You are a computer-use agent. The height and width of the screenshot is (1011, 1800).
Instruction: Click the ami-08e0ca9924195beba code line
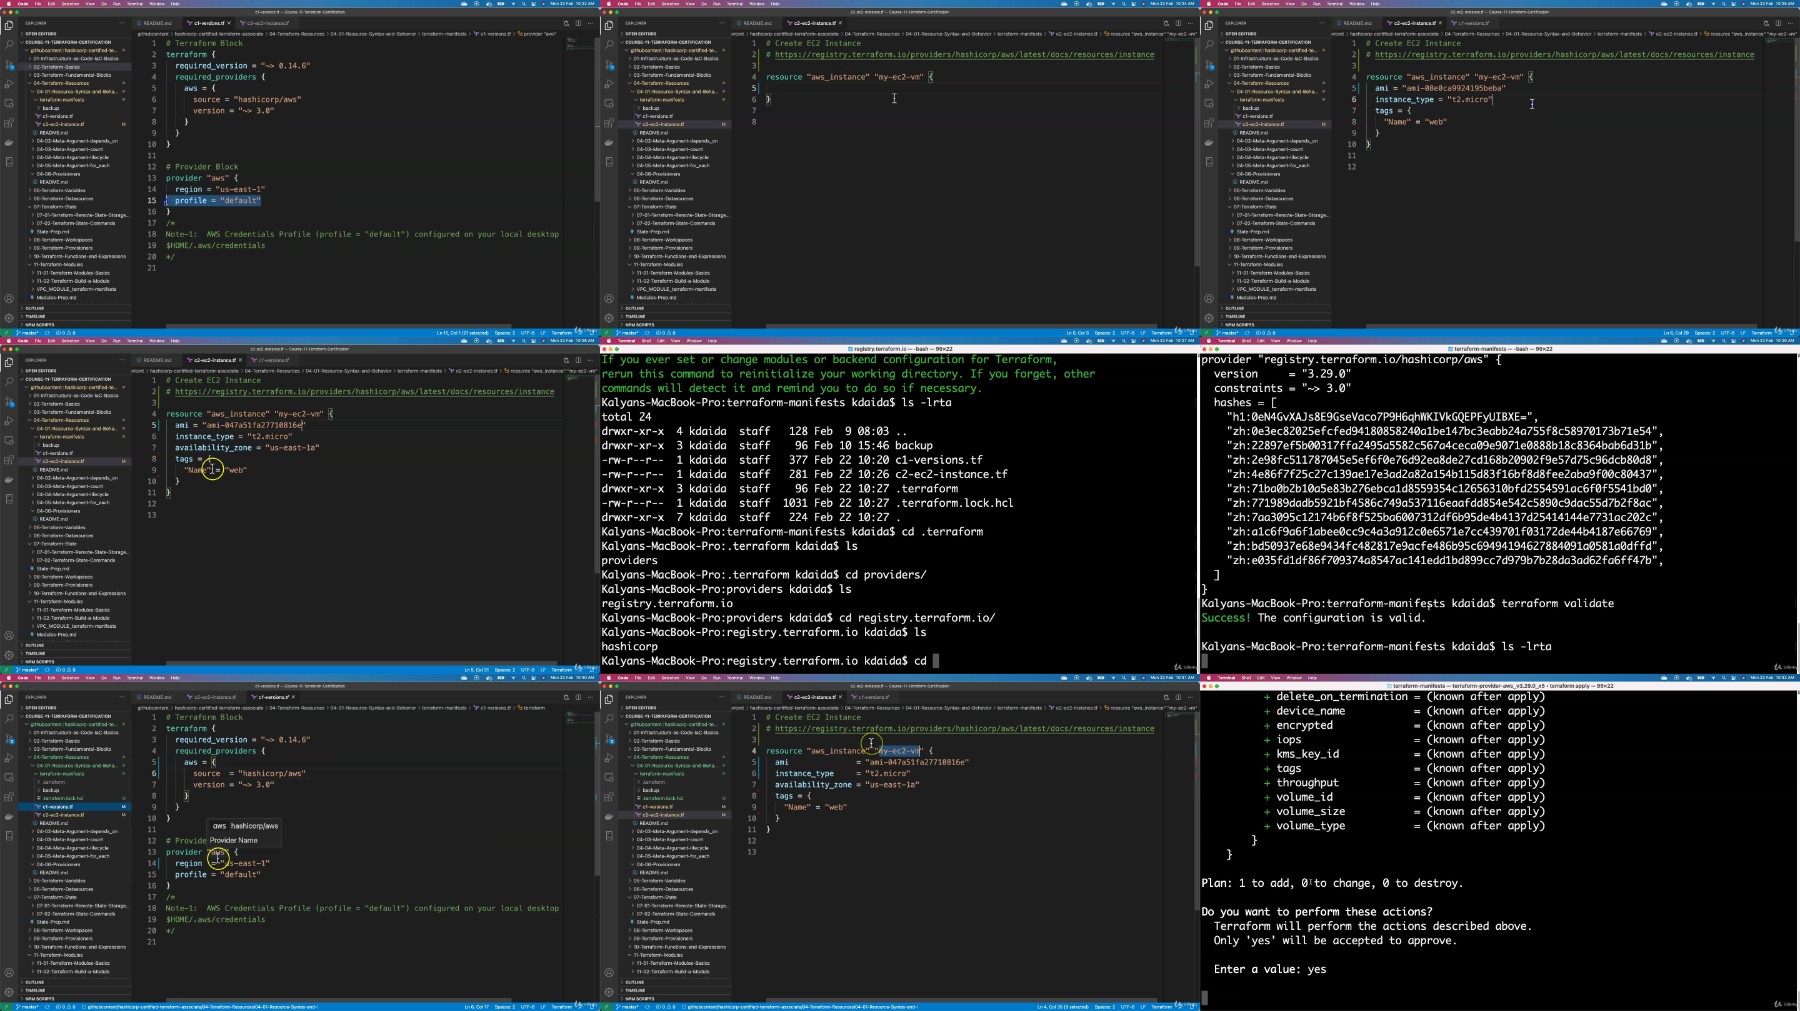(x=1440, y=88)
